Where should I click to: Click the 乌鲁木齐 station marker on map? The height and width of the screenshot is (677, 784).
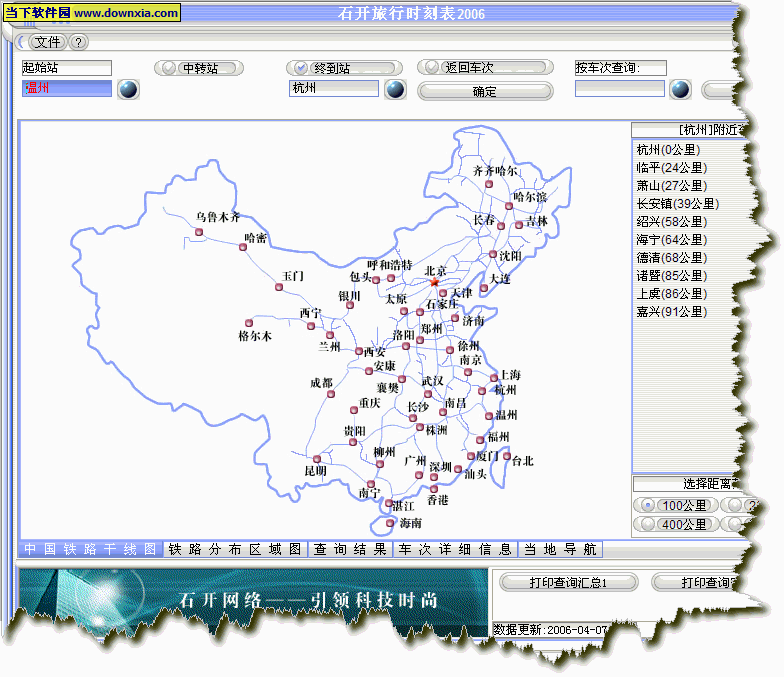197,236
